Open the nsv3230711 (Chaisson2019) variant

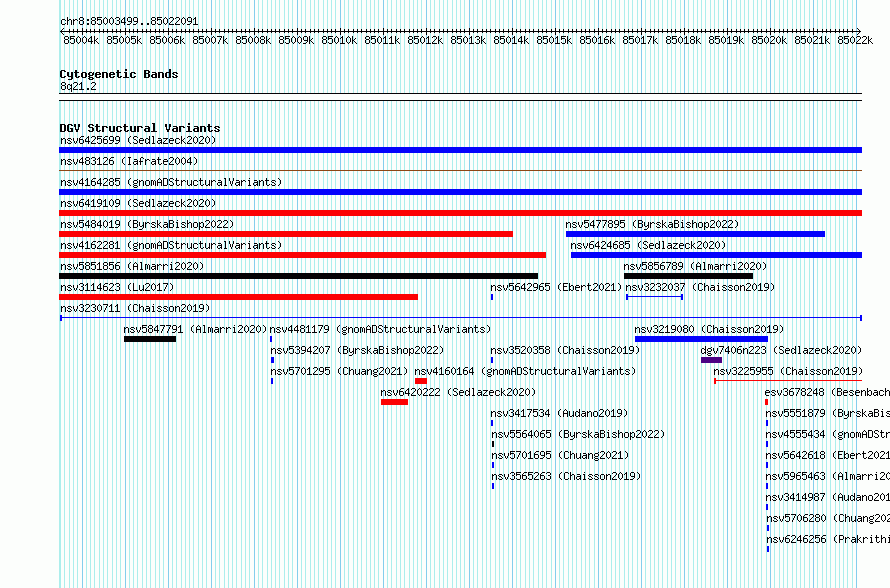pos(135,308)
